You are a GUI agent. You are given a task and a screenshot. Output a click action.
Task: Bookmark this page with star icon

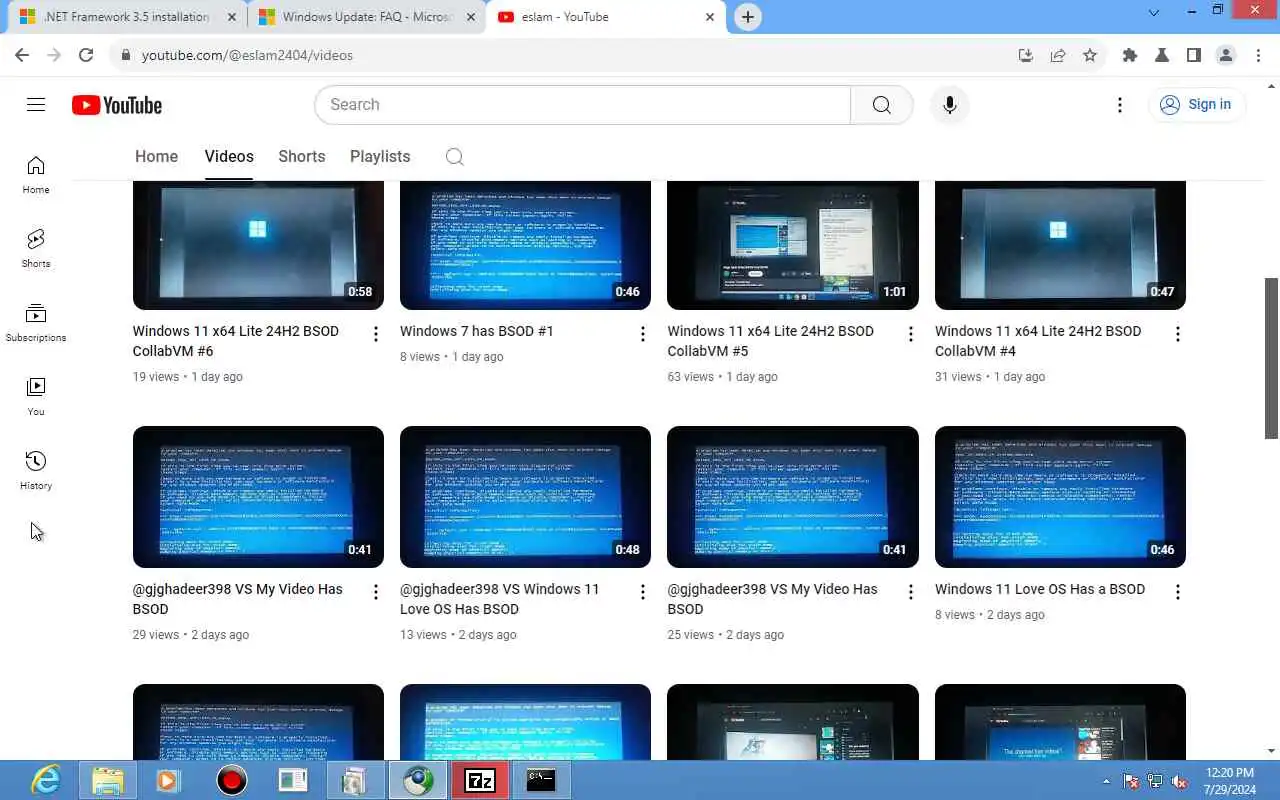point(1090,55)
